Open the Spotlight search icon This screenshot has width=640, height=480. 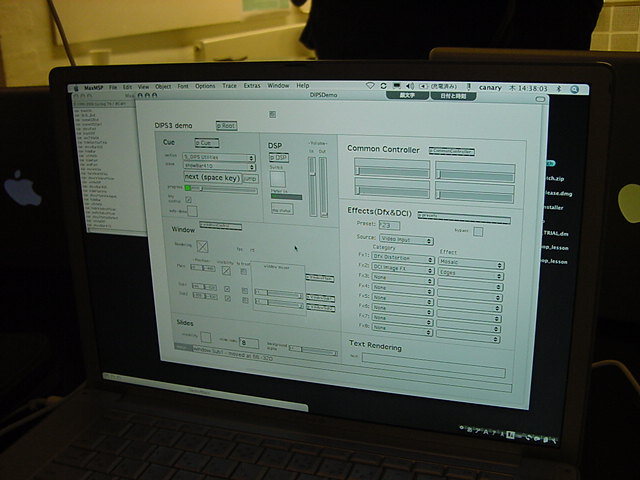(x=574, y=89)
